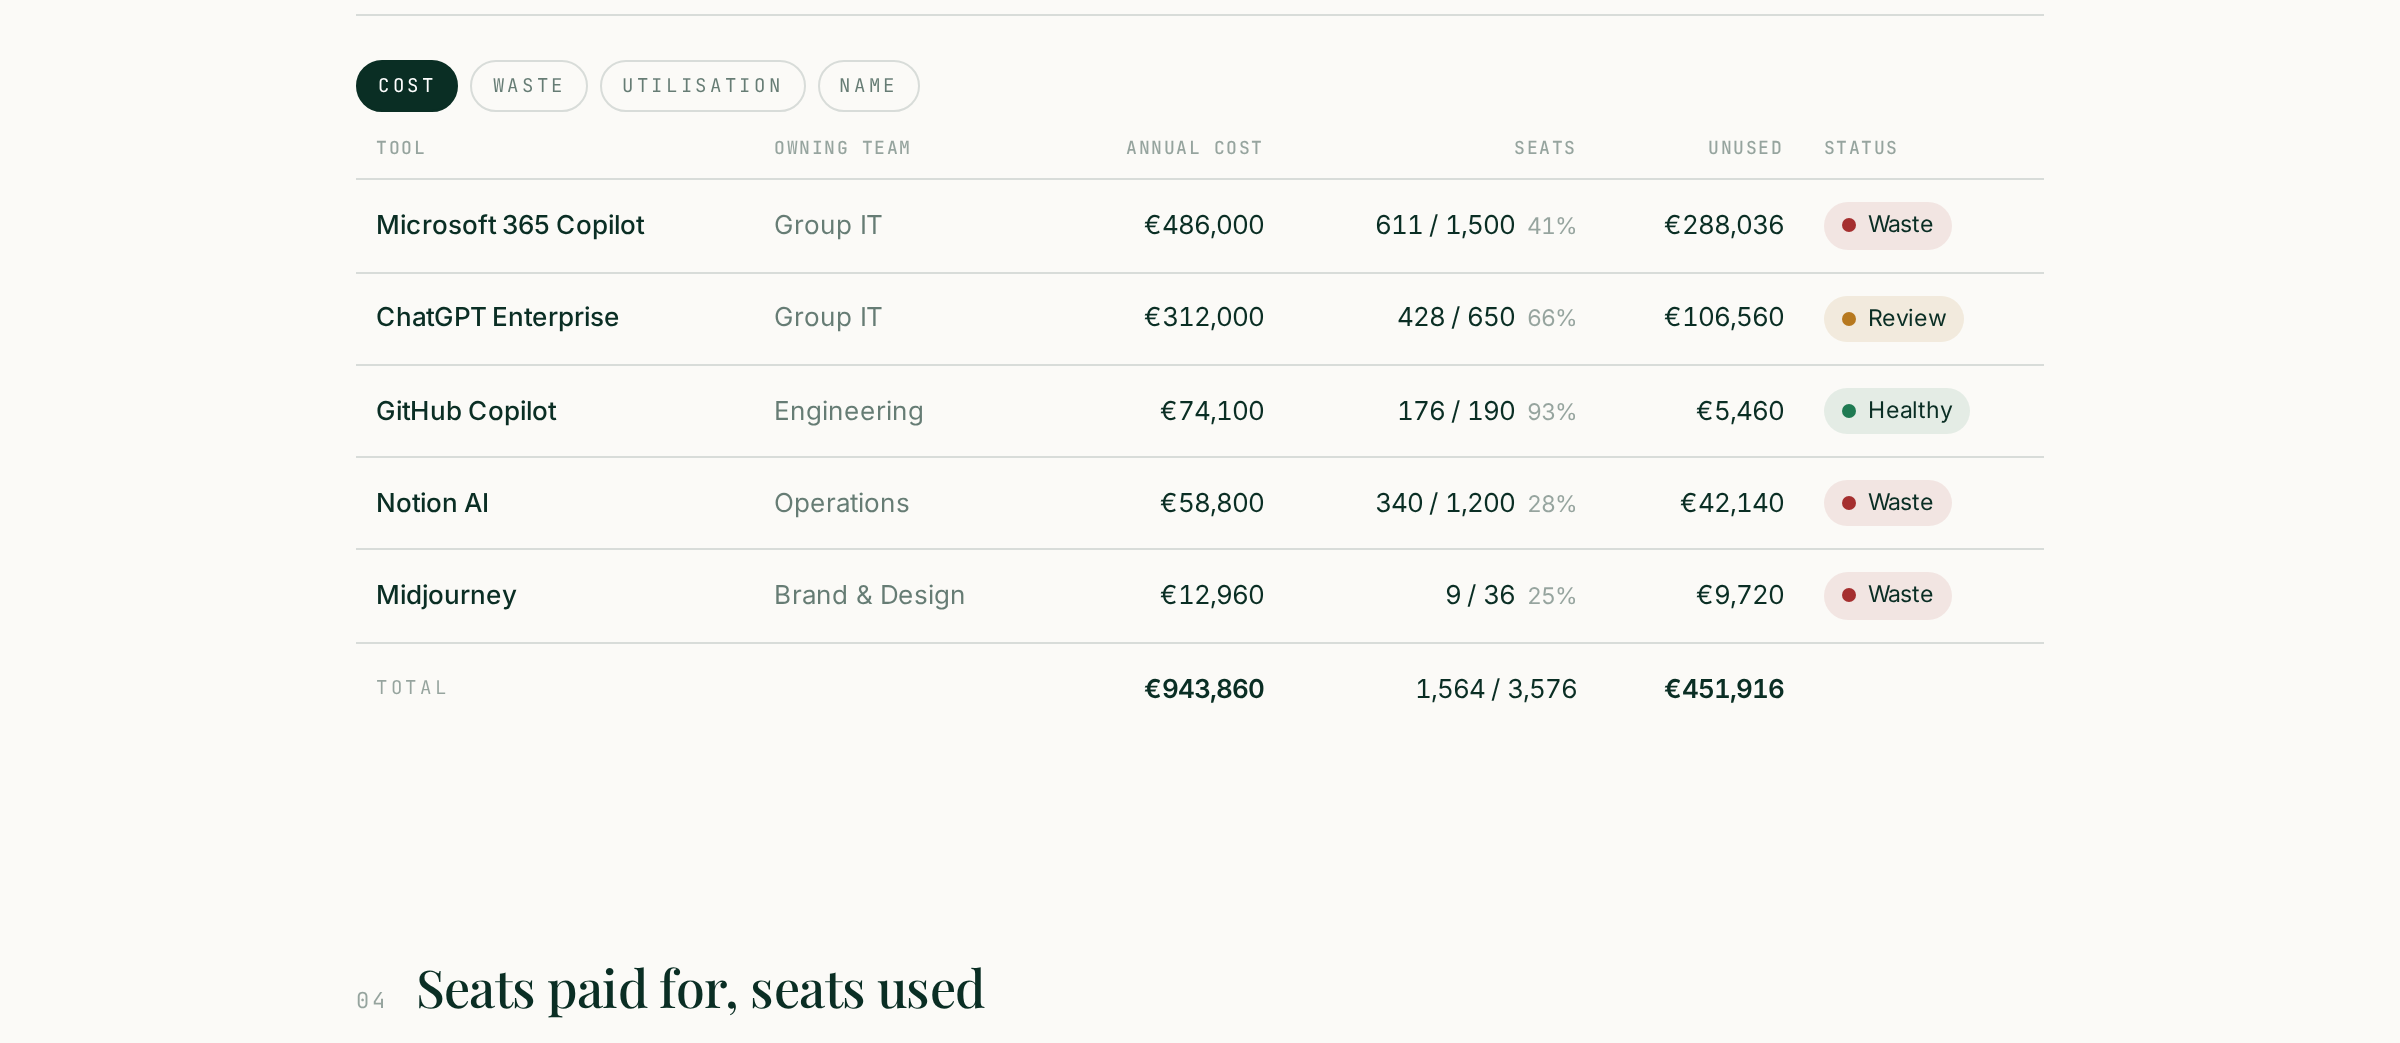
Task: Select the €451,916 total unused amount
Action: (x=1724, y=689)
